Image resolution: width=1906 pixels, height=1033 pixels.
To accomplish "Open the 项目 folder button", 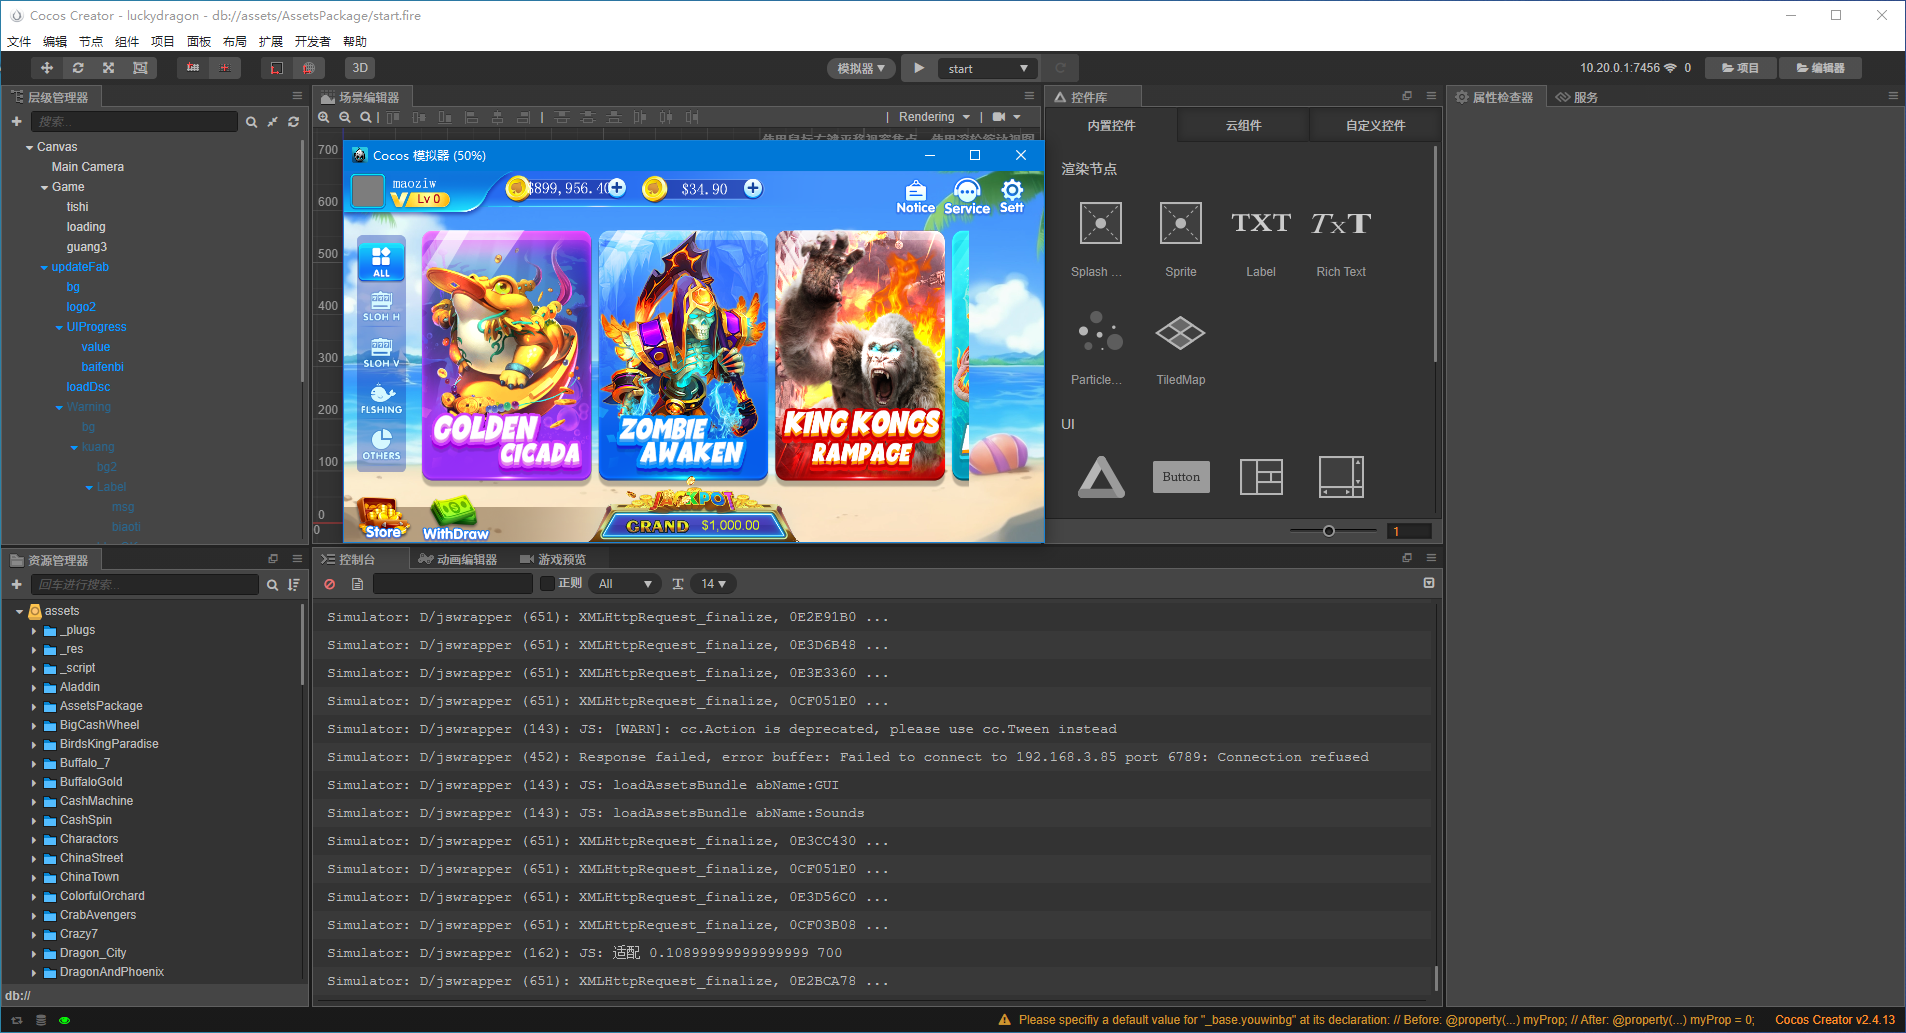I will point(1740,68).
